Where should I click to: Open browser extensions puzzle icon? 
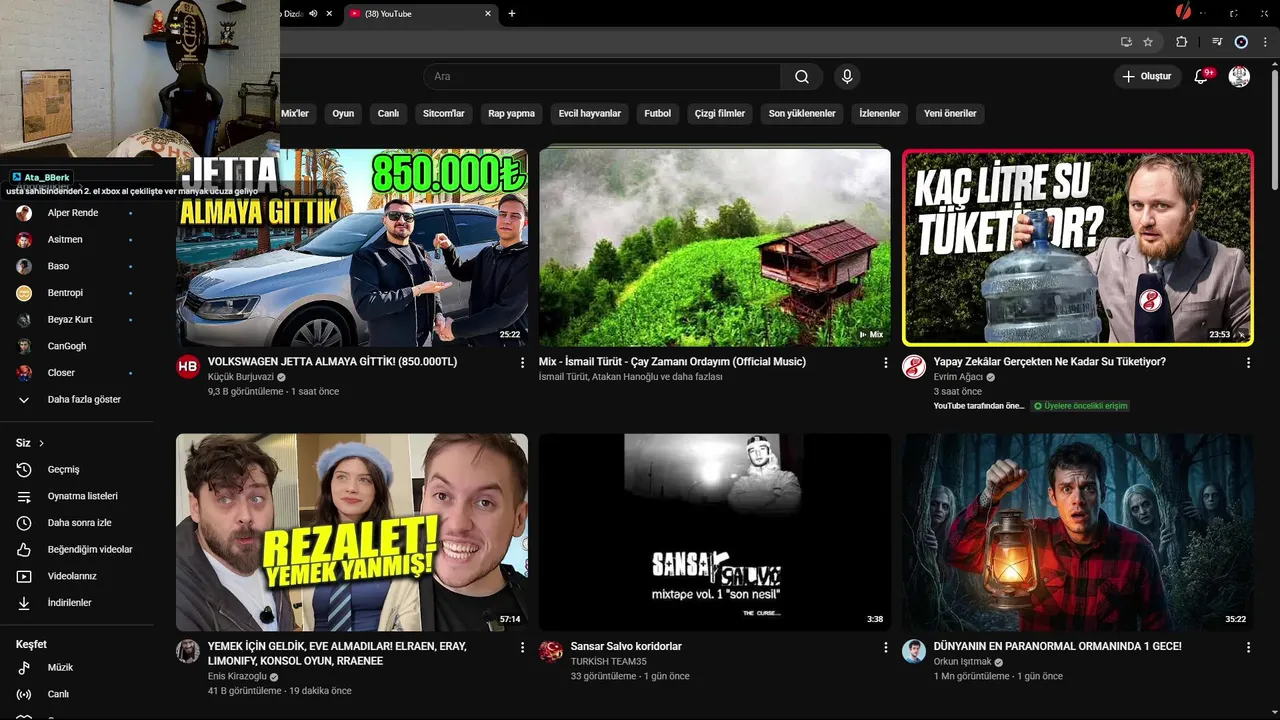(x=1181, y=42)
